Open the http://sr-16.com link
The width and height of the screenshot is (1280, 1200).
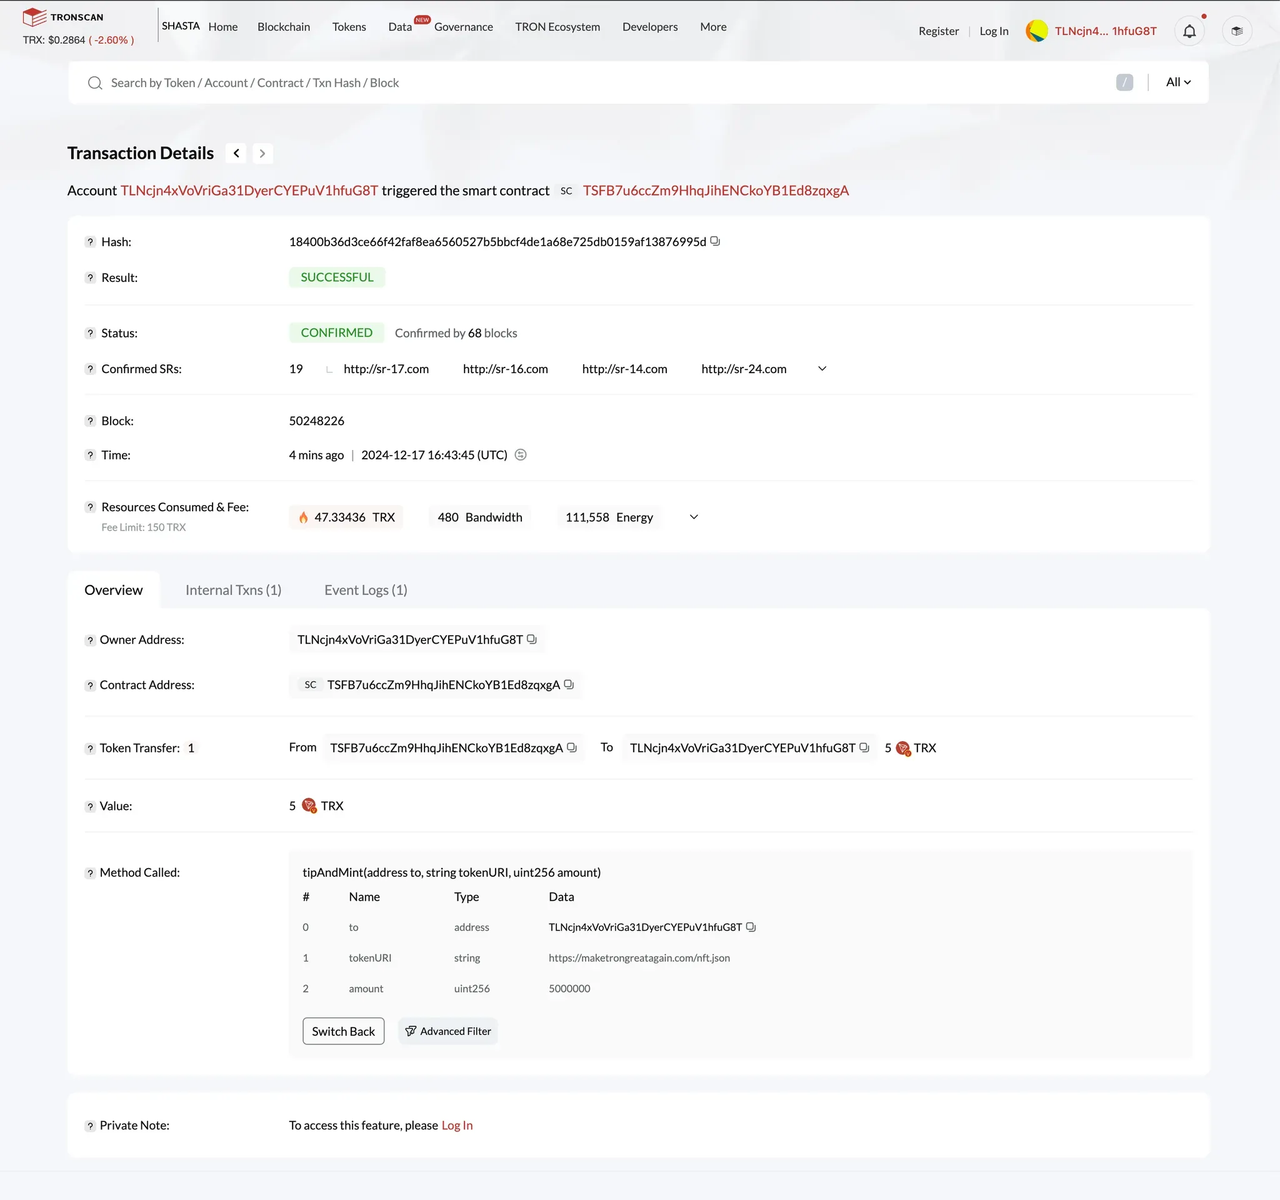click(505, 369)
